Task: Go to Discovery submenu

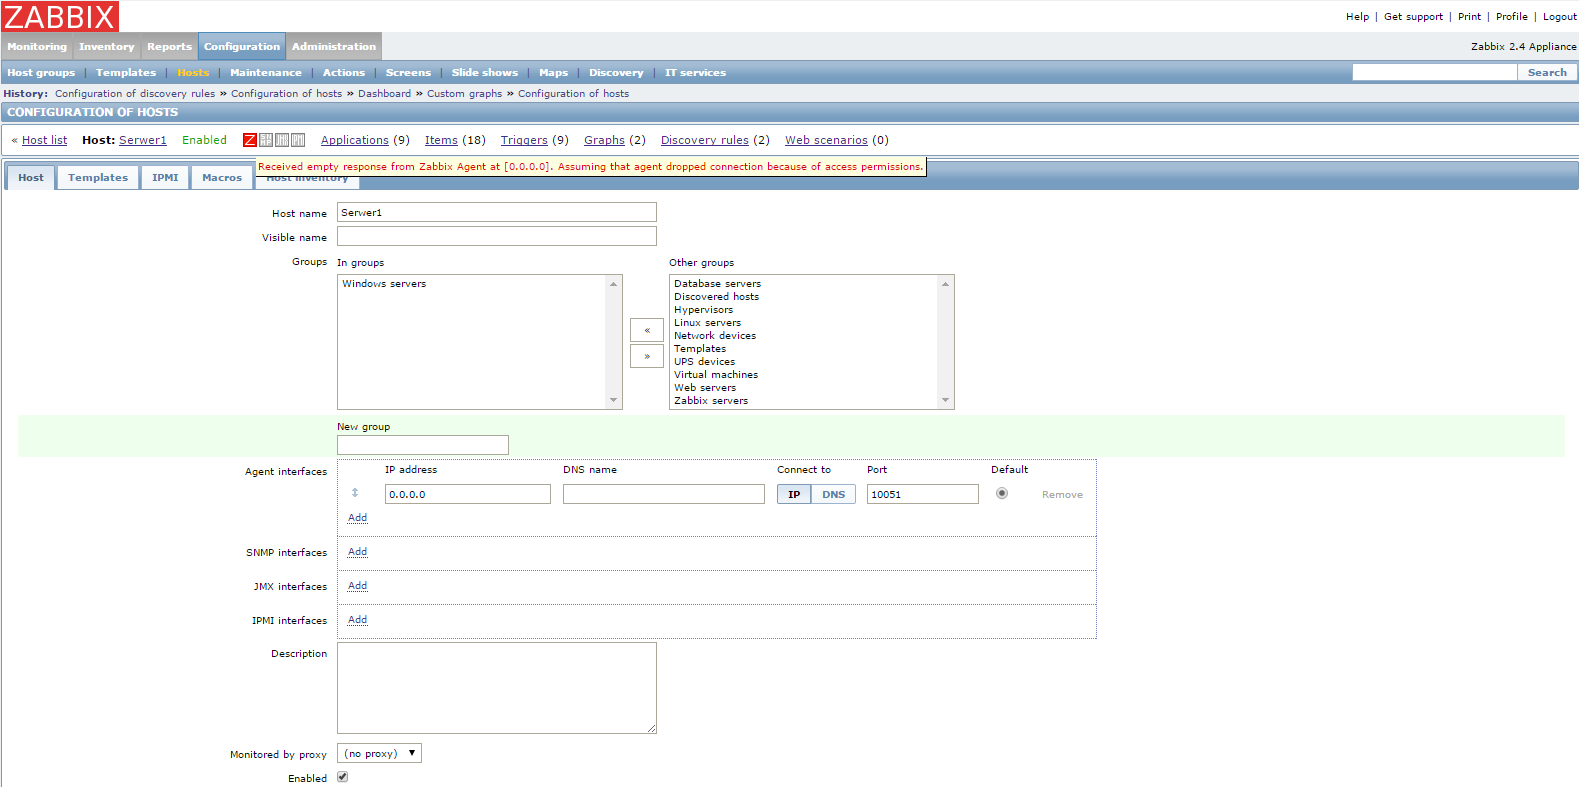Action: pos(616,73)
